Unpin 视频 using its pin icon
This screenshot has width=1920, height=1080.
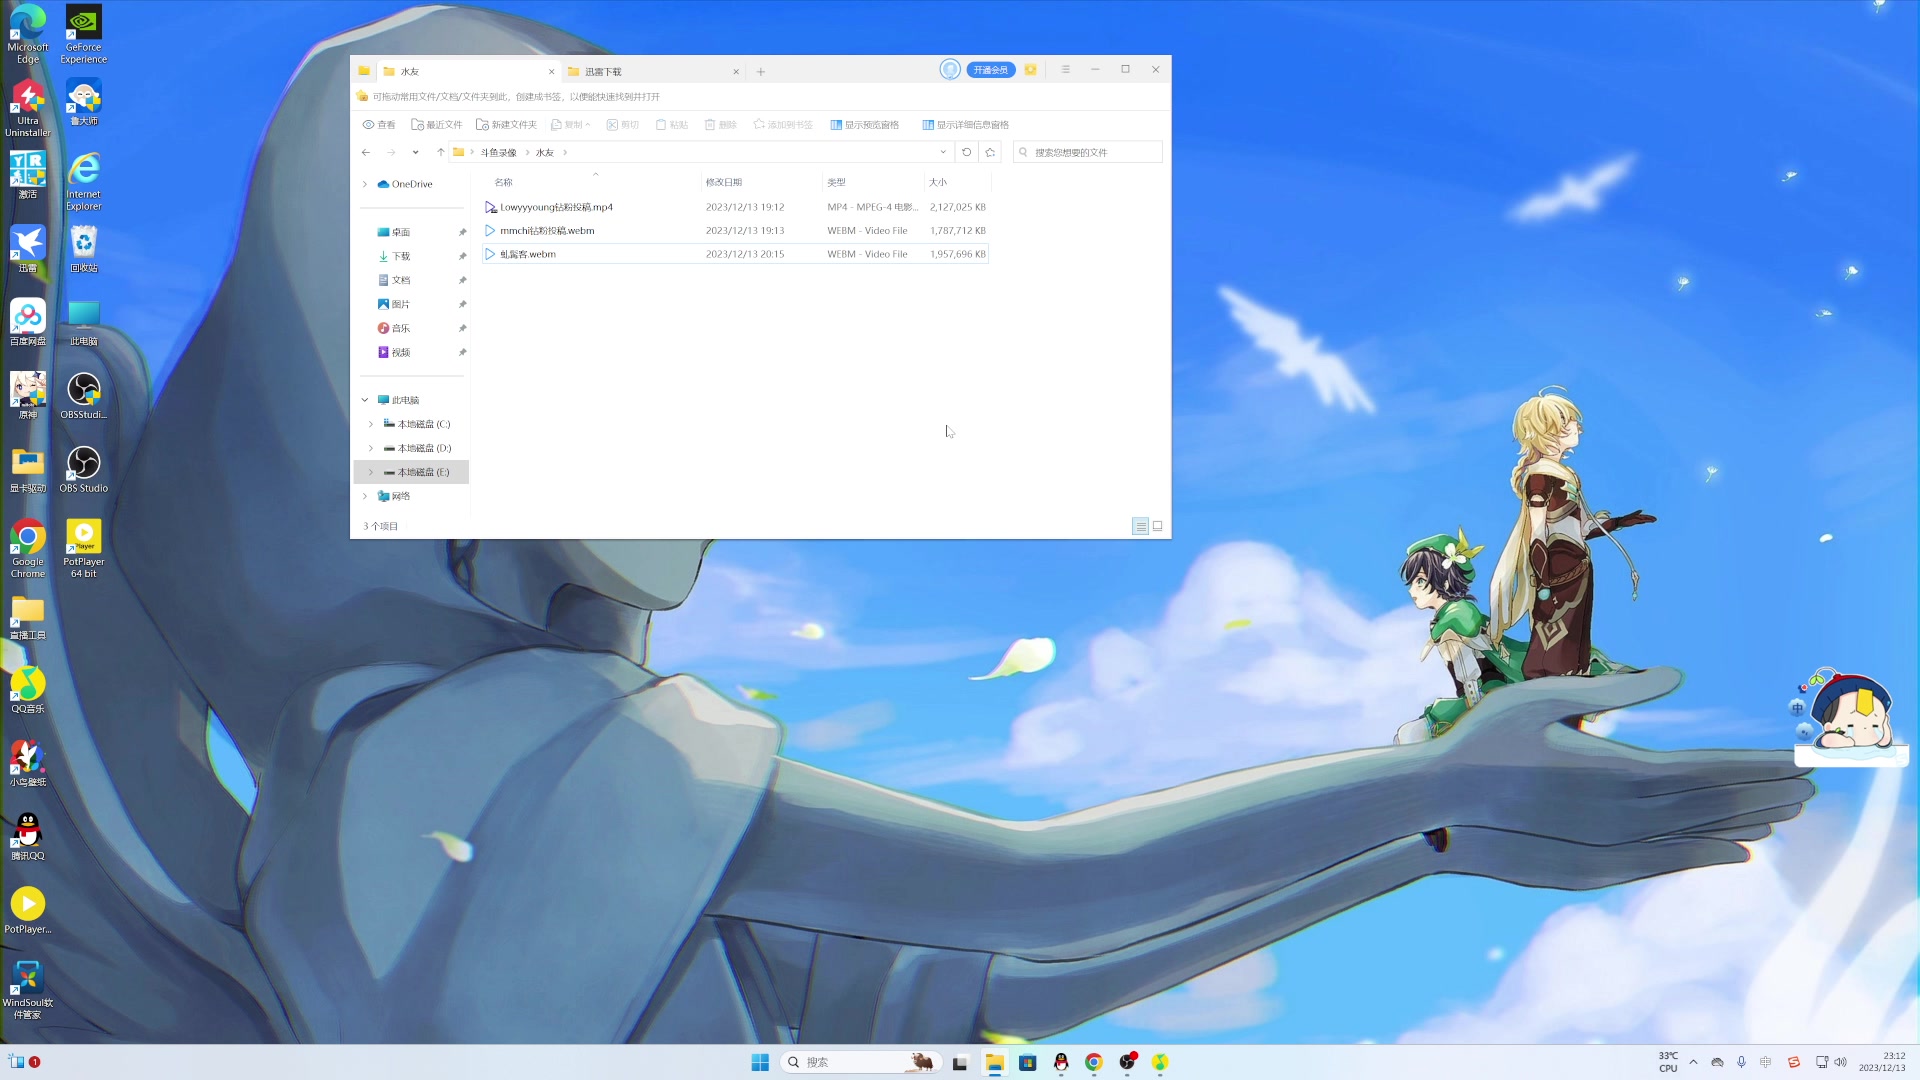click(462, 352)
